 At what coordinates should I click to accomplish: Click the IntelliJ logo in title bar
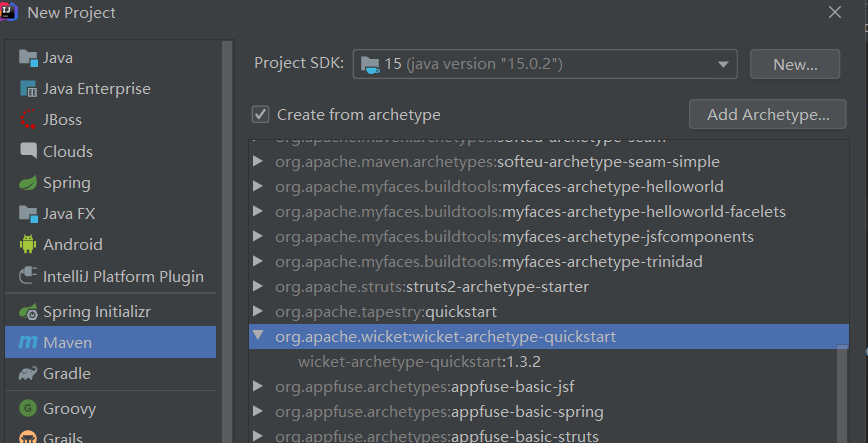(8, 11)
